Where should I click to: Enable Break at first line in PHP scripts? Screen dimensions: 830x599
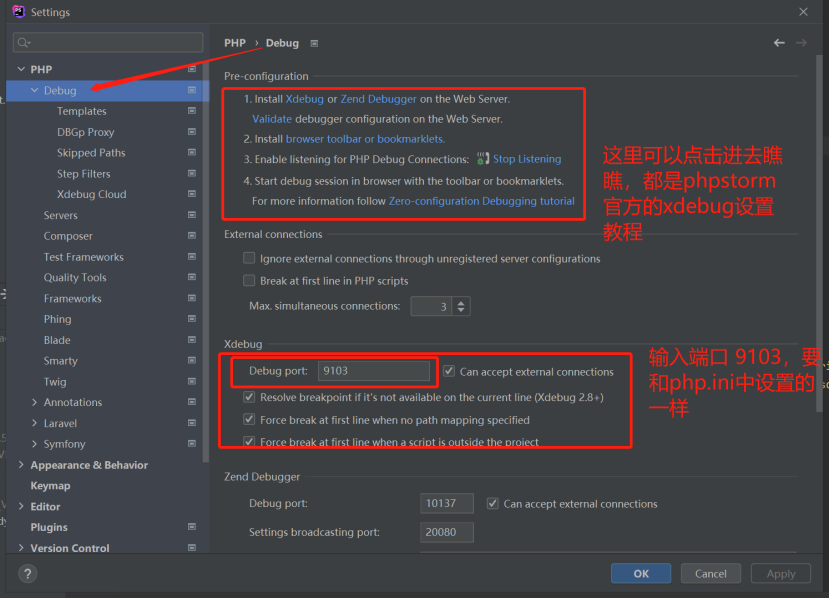249,280
